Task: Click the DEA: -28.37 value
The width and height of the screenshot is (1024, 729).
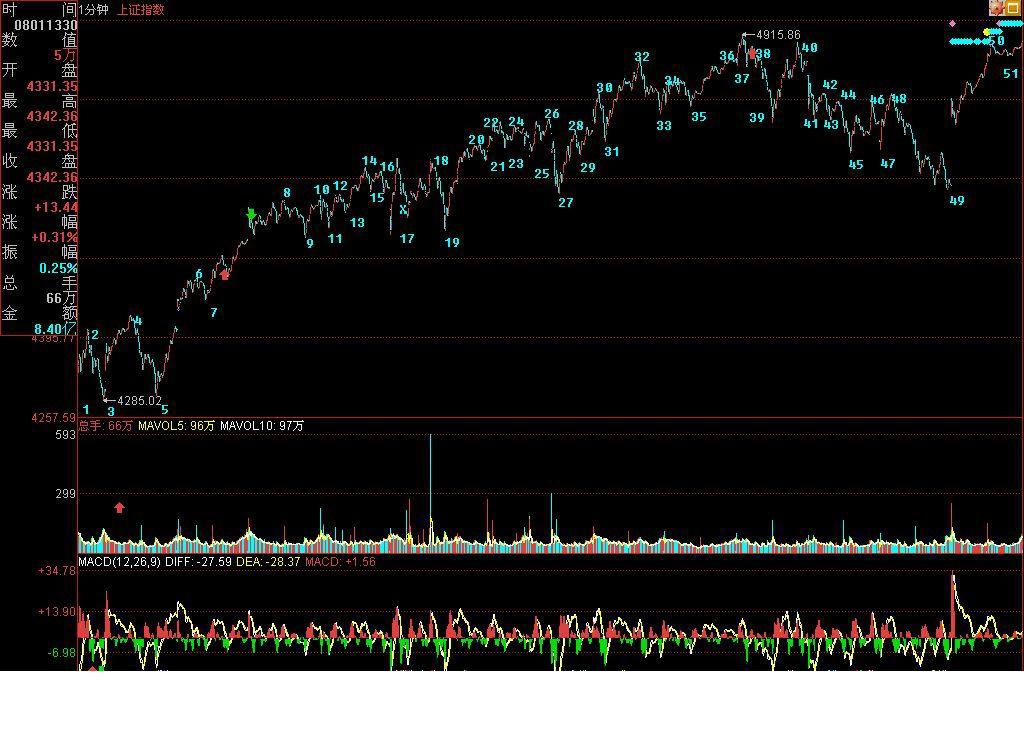Action: pyautogui.click(x=268, y=562)
